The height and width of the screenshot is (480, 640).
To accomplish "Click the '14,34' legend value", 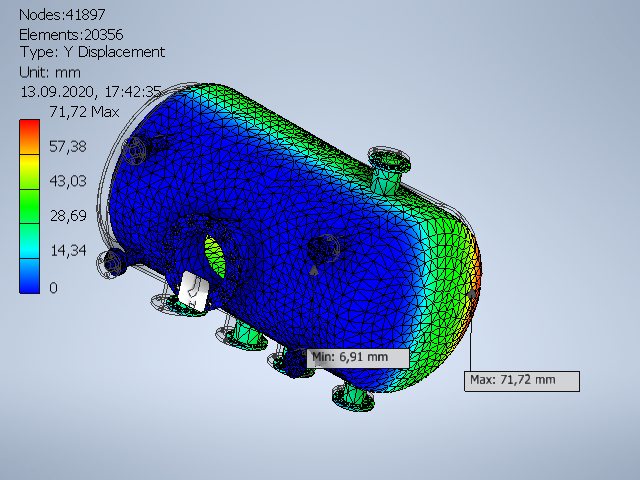I will [68, 250].
